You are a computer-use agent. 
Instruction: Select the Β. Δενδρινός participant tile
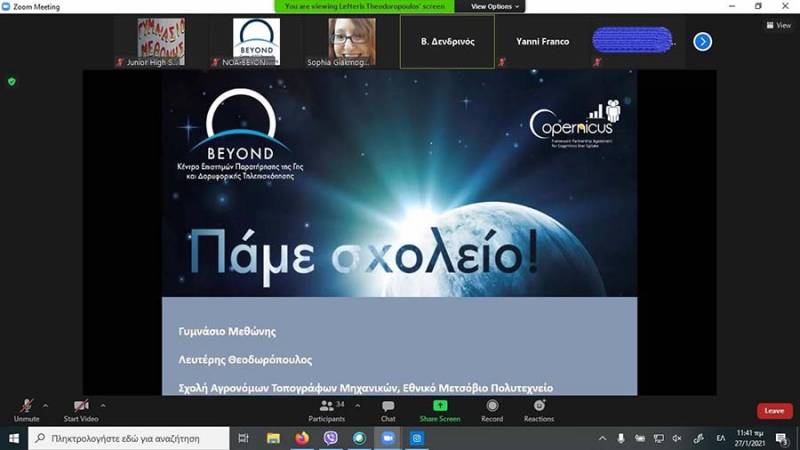click(x=447, y=42)
